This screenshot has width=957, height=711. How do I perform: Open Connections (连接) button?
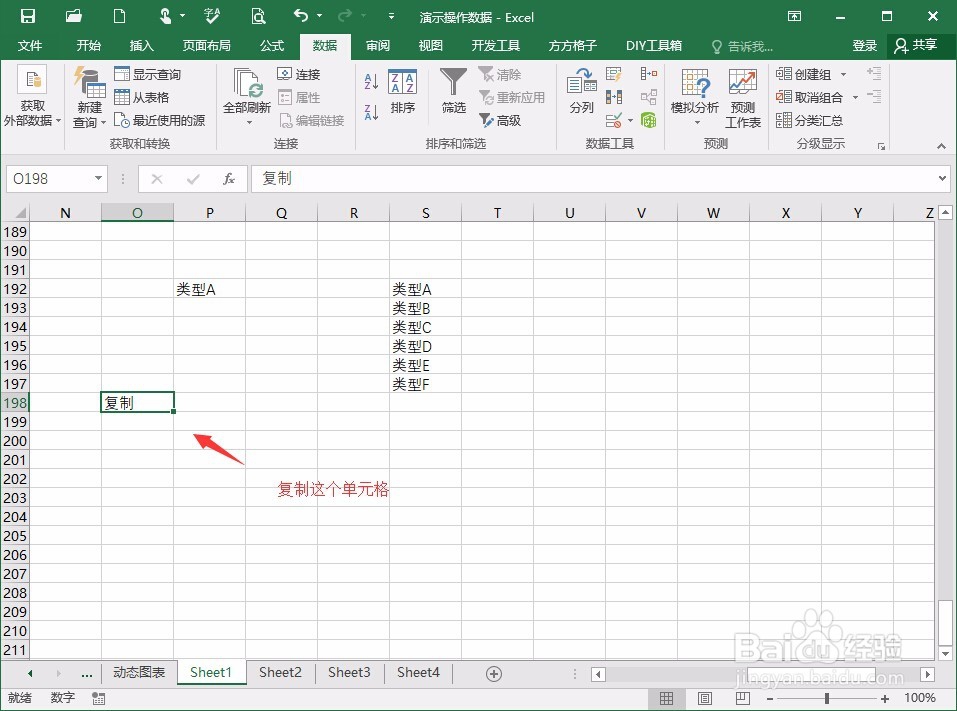click(x=298, y=74)
